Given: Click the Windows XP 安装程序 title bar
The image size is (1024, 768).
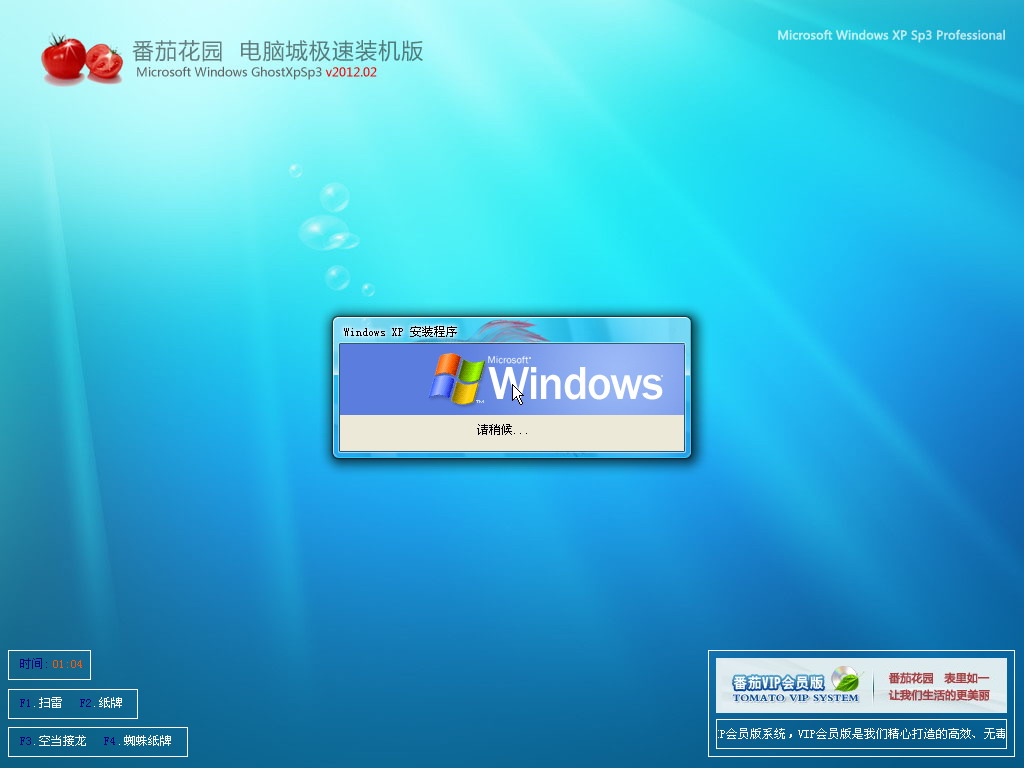Looking at the screenshot, I should point(511,331).
